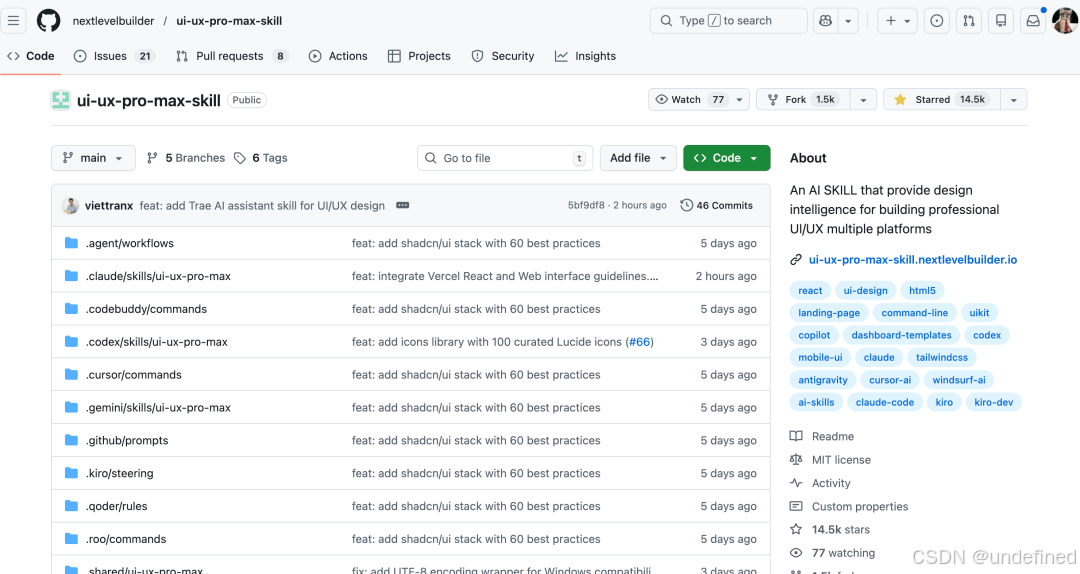Focus the top search box
This screenshot has width=1080, height=574.
[728, 21]
